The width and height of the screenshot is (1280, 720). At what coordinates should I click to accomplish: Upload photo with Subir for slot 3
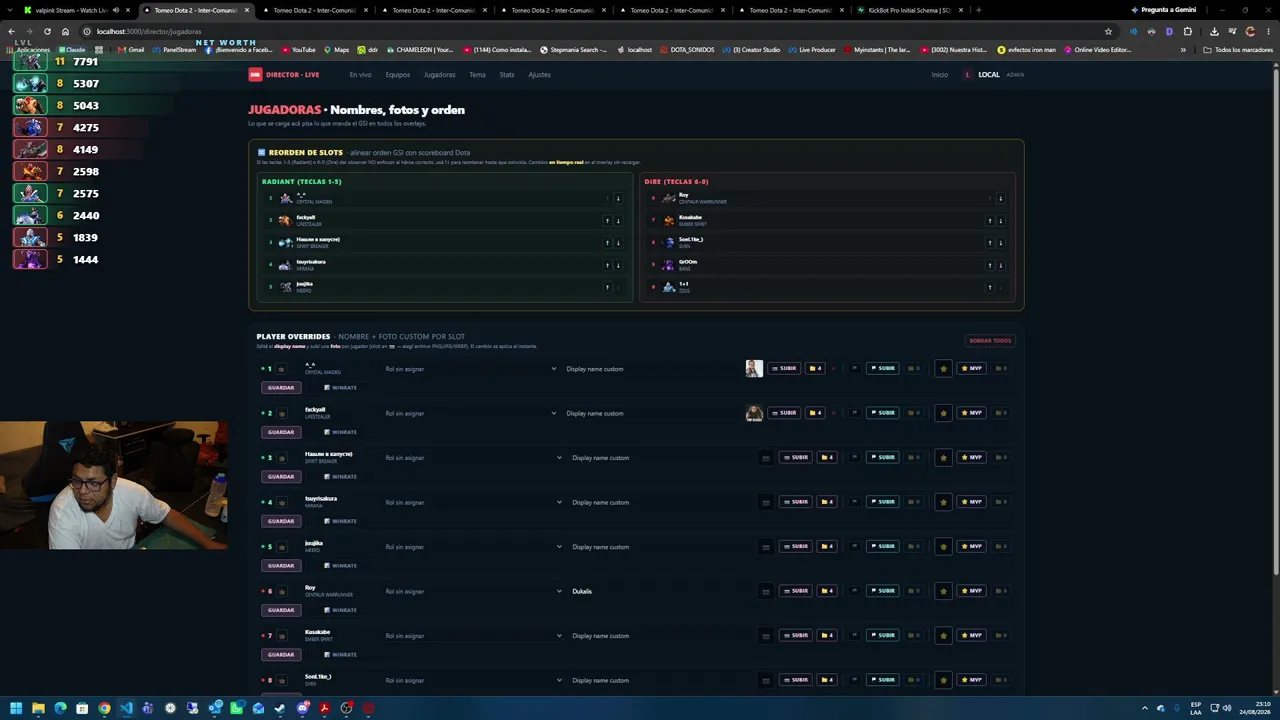(796, 457)
